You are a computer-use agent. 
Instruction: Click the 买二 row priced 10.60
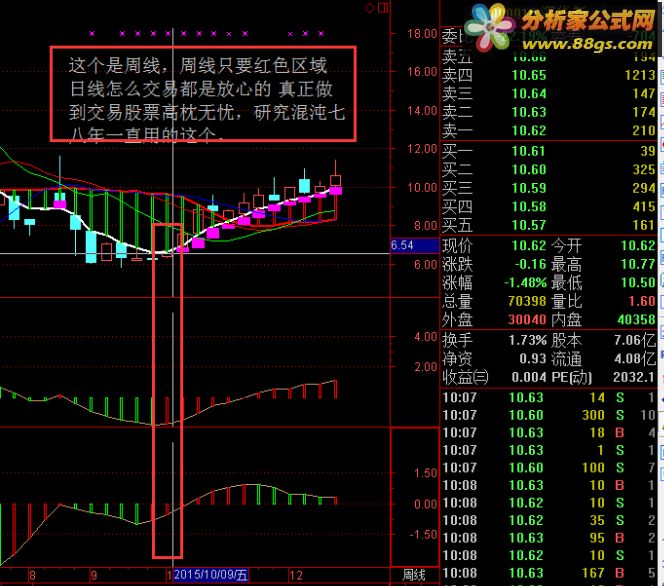pyautogui.click(x=549, y=170)
